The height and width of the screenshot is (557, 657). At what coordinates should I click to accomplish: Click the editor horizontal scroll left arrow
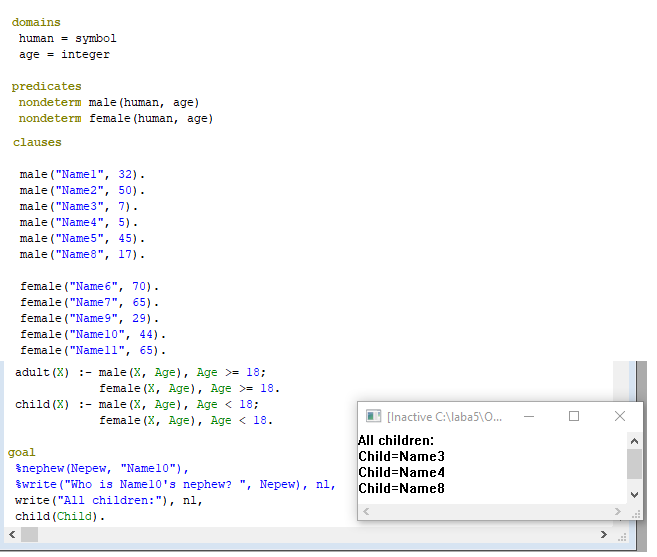coord(12,534)
